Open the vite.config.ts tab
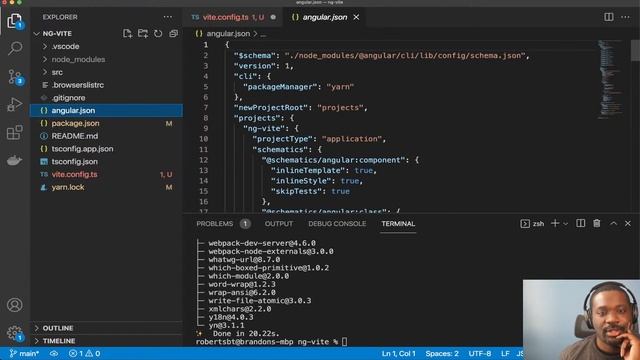Image resolution: width=640 pixels, height=360 pixels. [234, 17]
